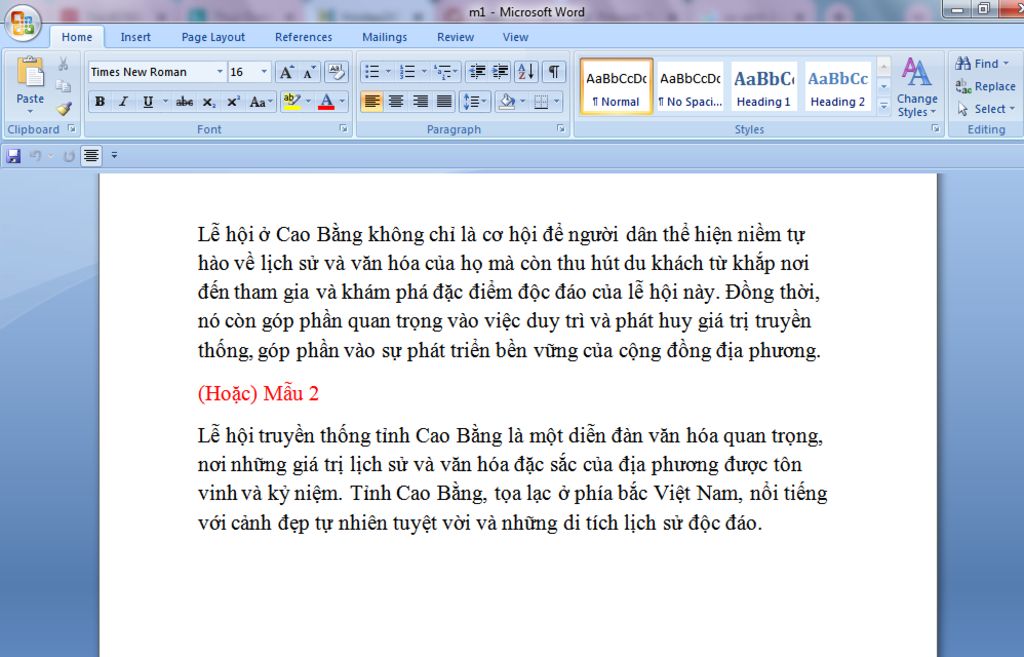Open highlight color dropdown arrow
This screenshot has width=1024, height=657.
point(308,101)
